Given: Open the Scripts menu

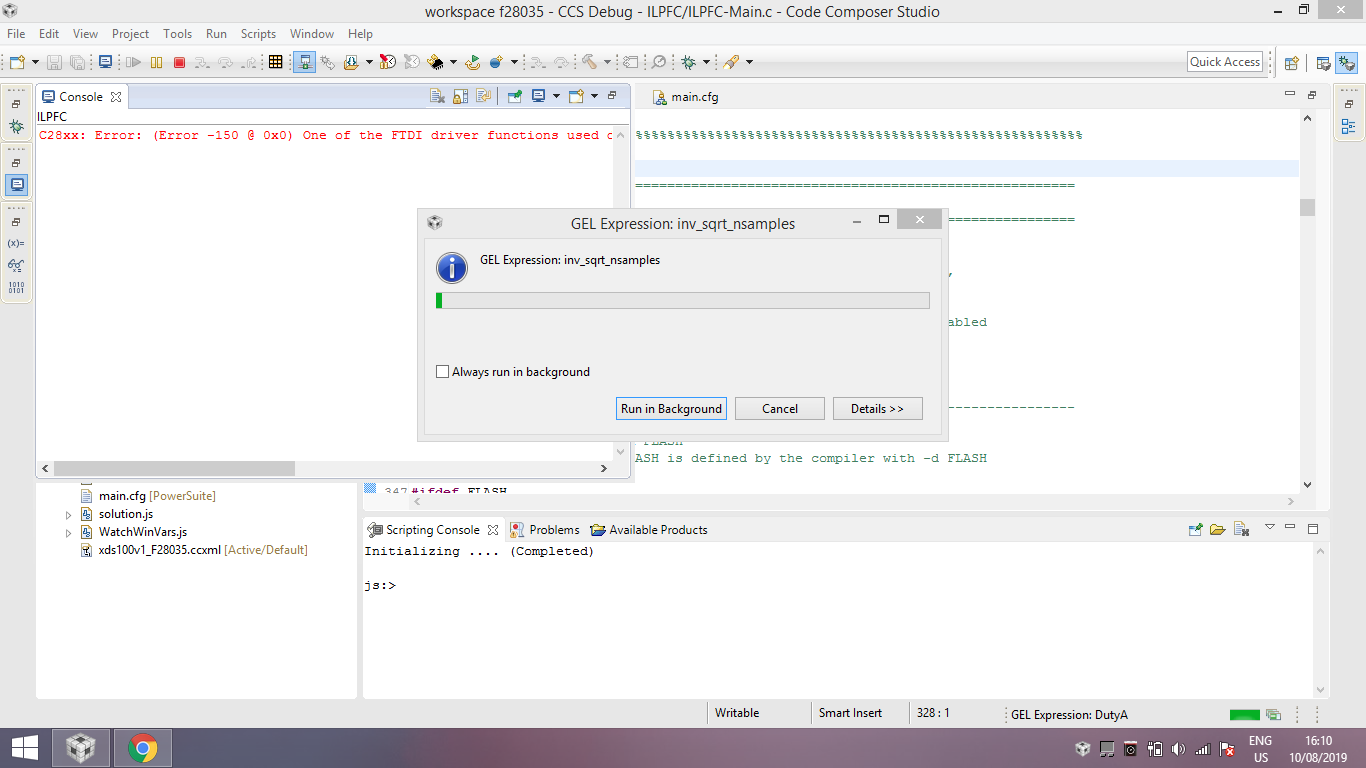Looking at the screenshot, I should pos(258,33).
